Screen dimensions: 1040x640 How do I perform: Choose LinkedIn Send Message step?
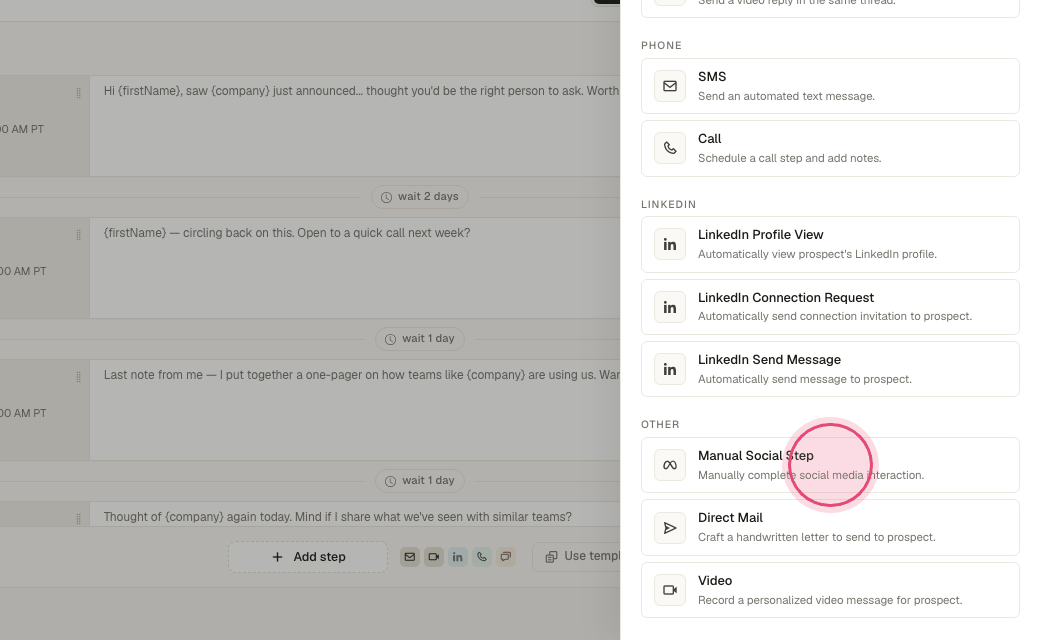[830, 369]
